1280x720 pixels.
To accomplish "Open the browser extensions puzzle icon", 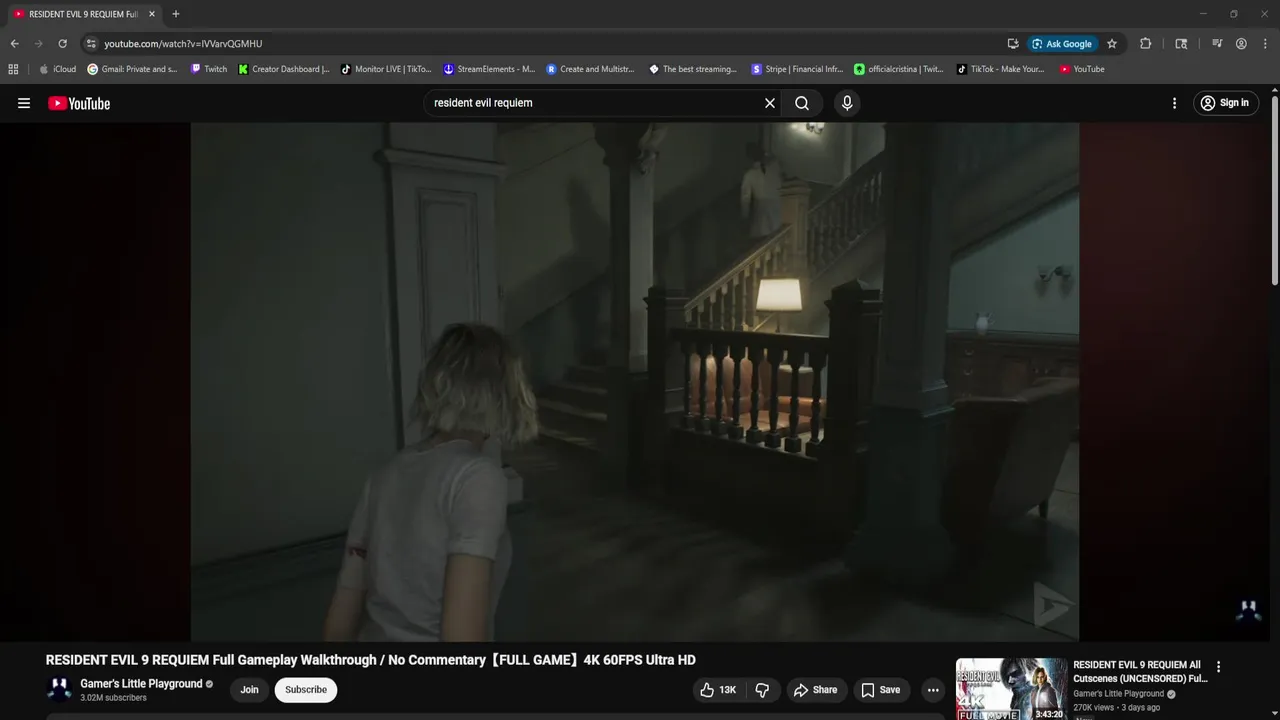I will coord(1146,44).
